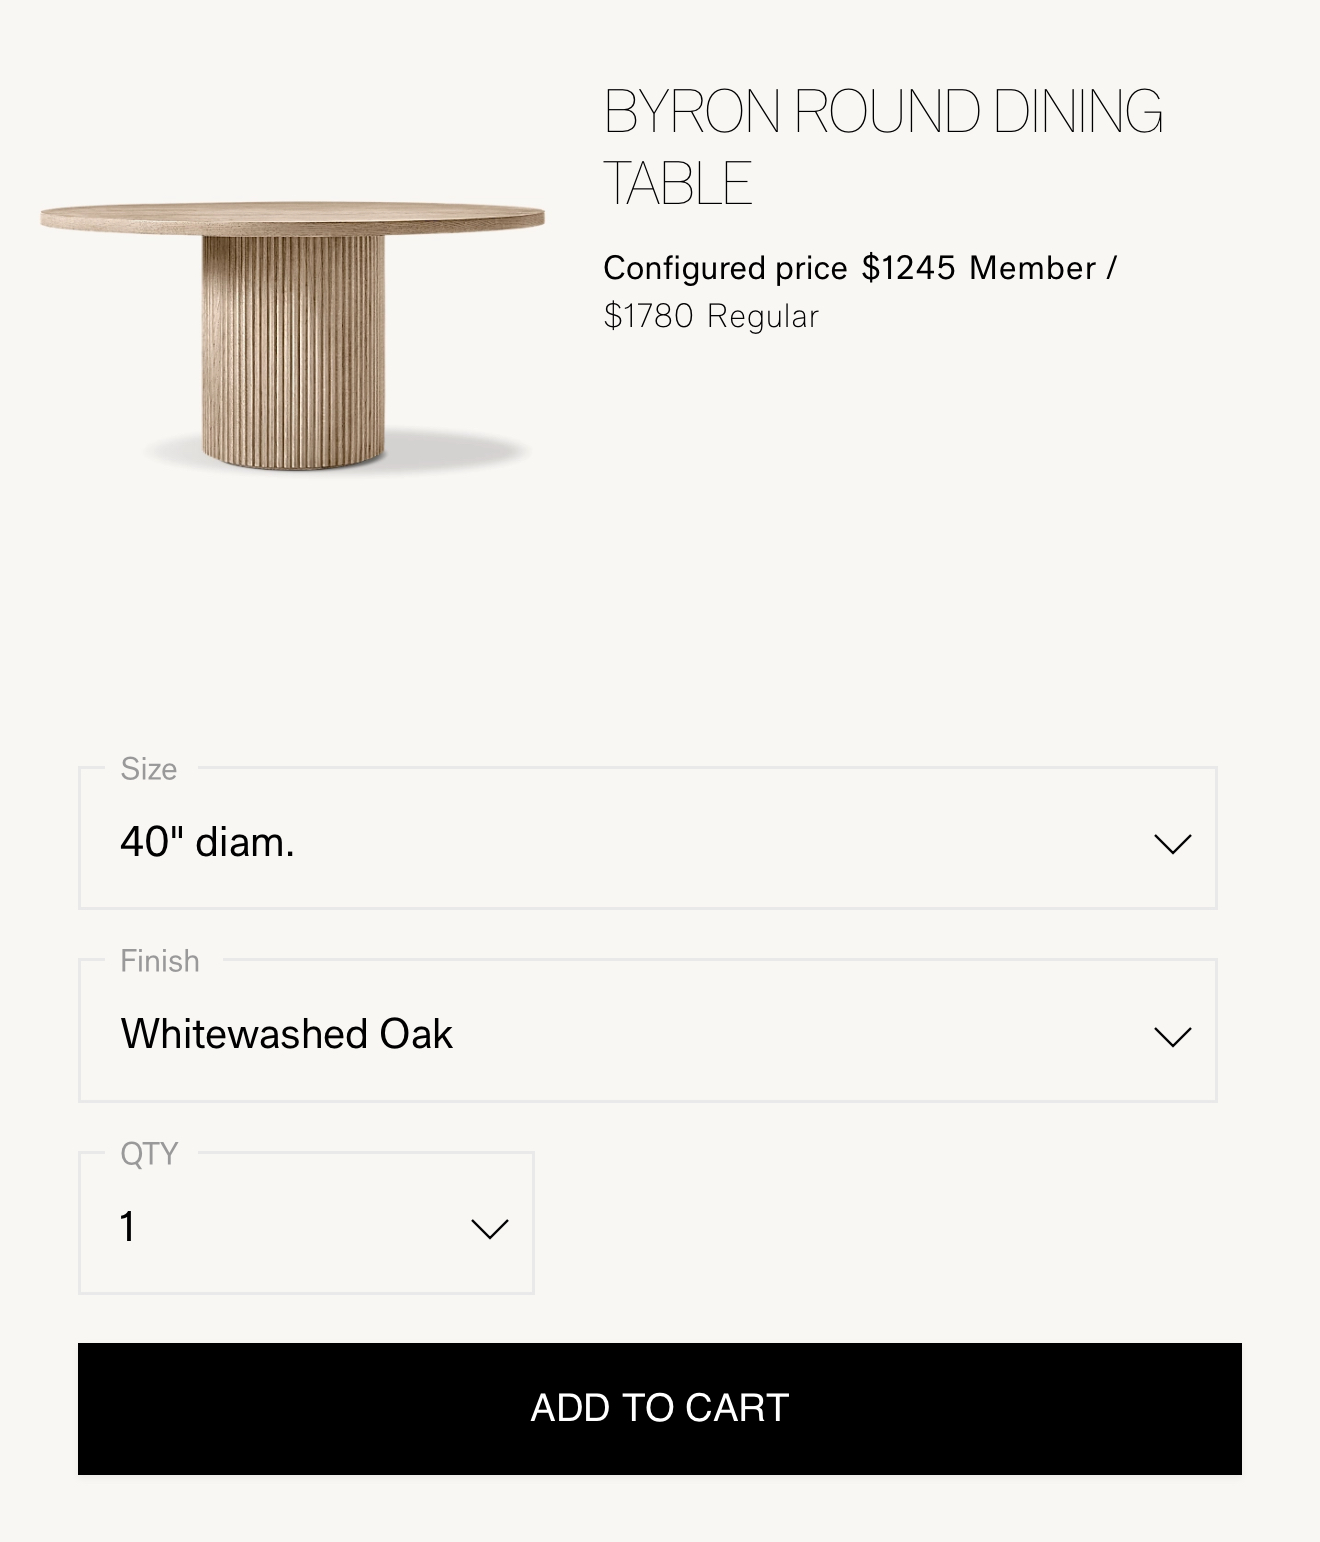Click the $1780 regular price
Image resolution: width=1320 pixels, height=1542 pixels.
coord(648,316)
